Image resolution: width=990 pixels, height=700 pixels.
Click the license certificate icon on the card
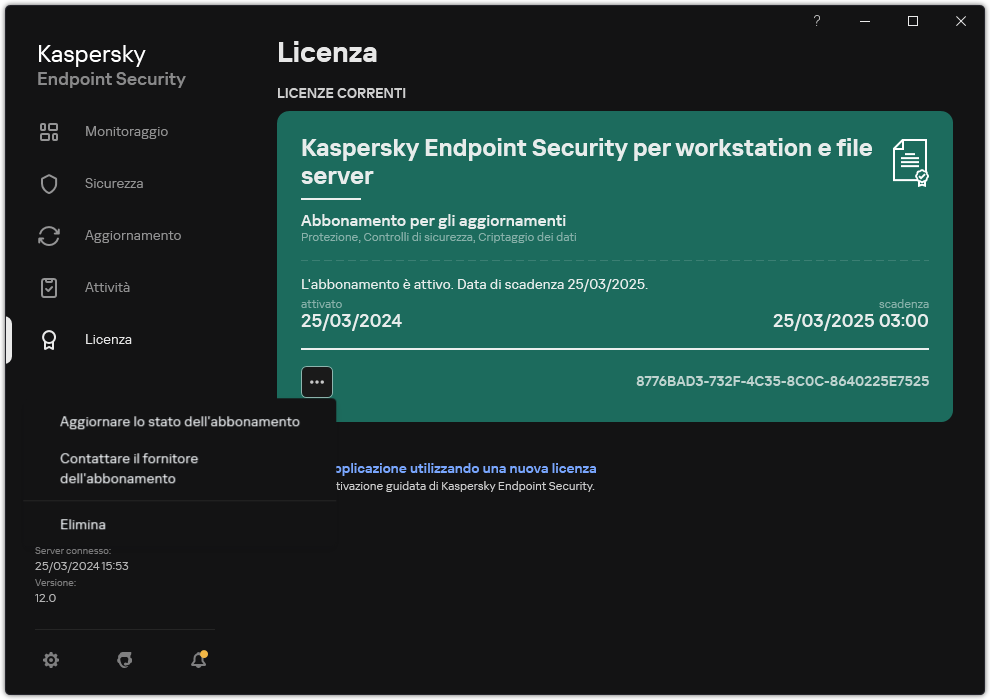911,162
